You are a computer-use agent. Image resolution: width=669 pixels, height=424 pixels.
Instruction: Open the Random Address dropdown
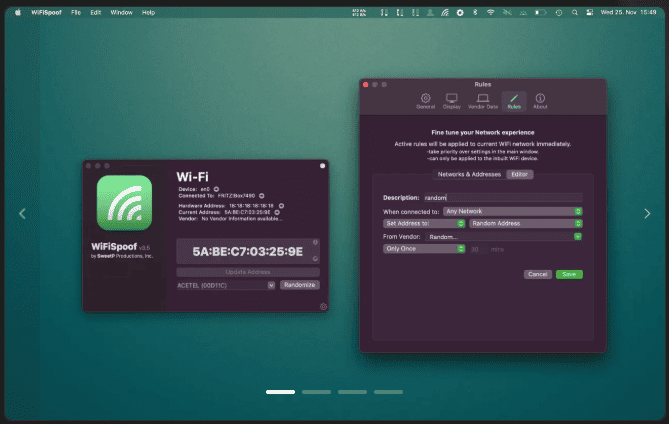pos(526,223)
